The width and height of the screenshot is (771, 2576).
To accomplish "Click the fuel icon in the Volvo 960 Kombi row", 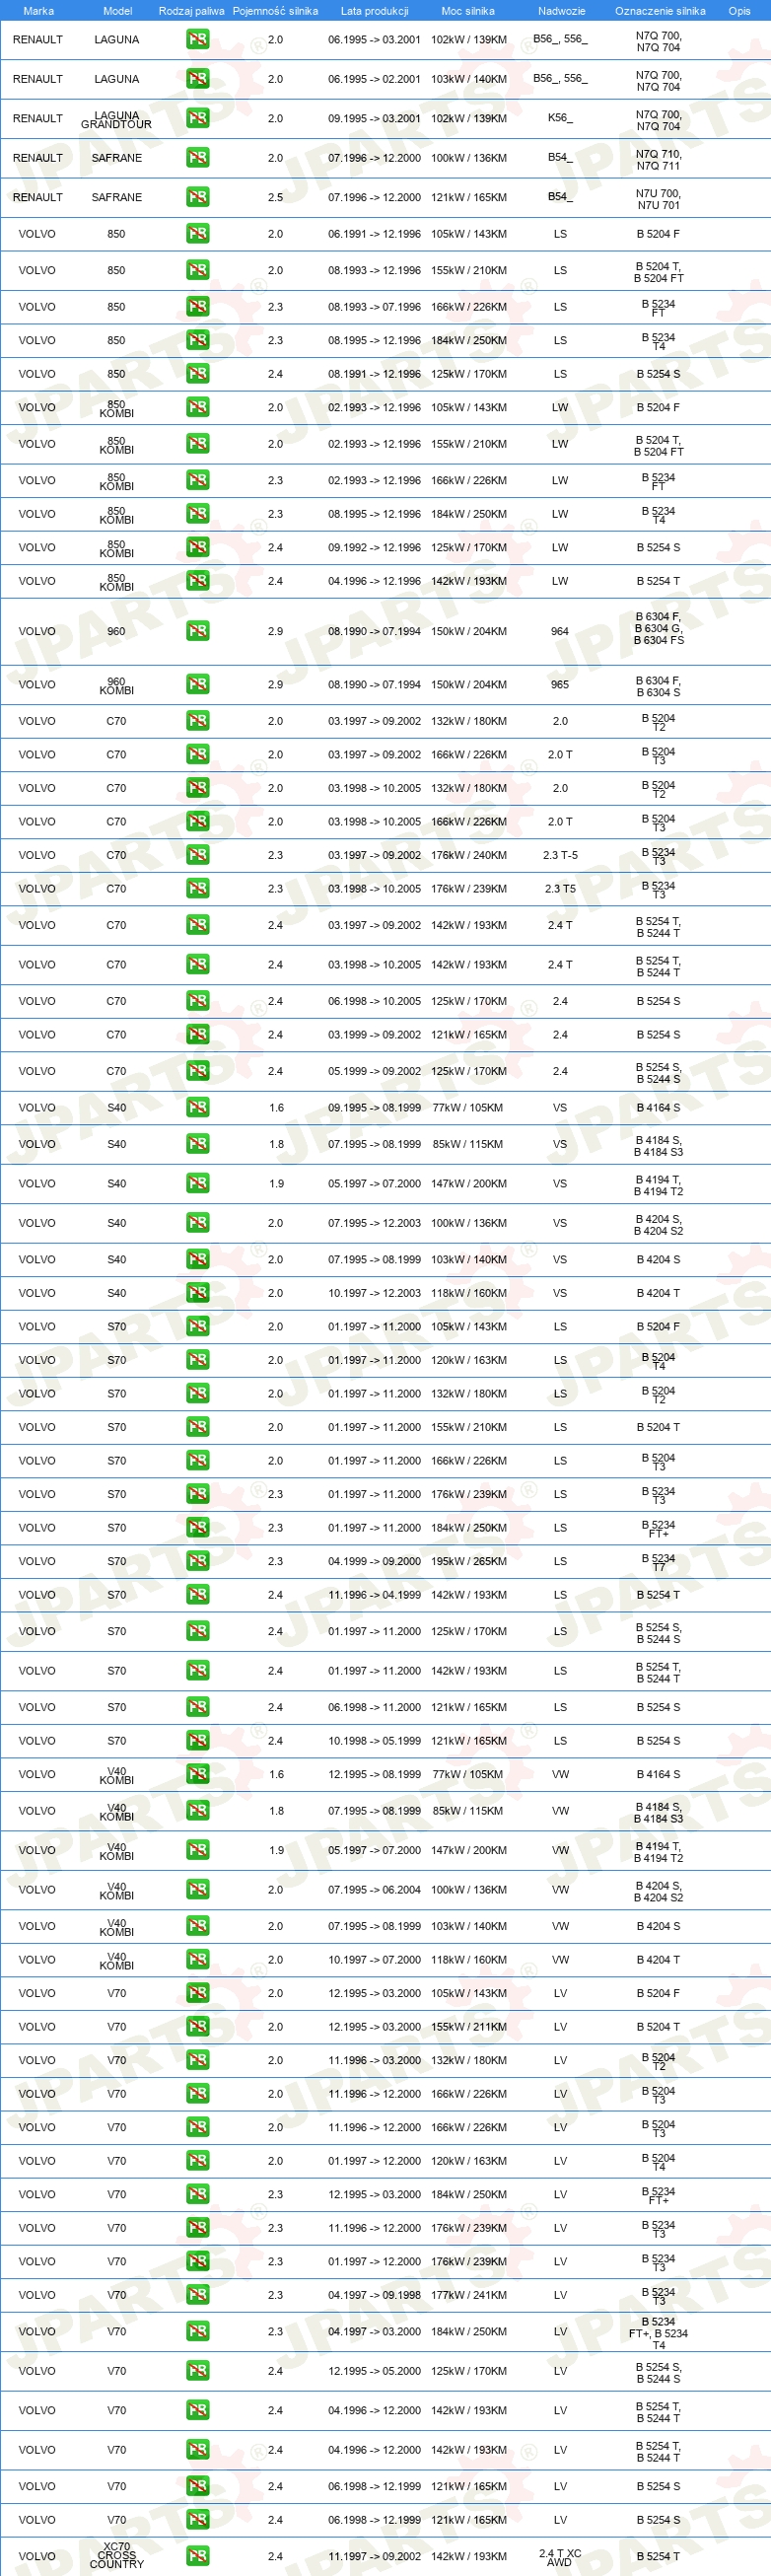I will click(197, 685).
